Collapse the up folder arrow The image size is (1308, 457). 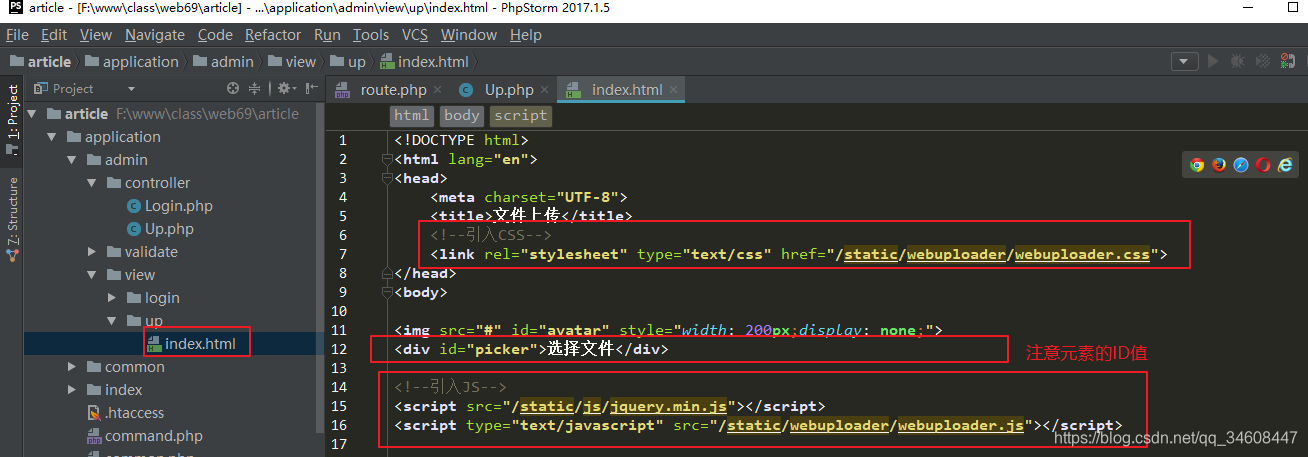click(x=111, y=321)
